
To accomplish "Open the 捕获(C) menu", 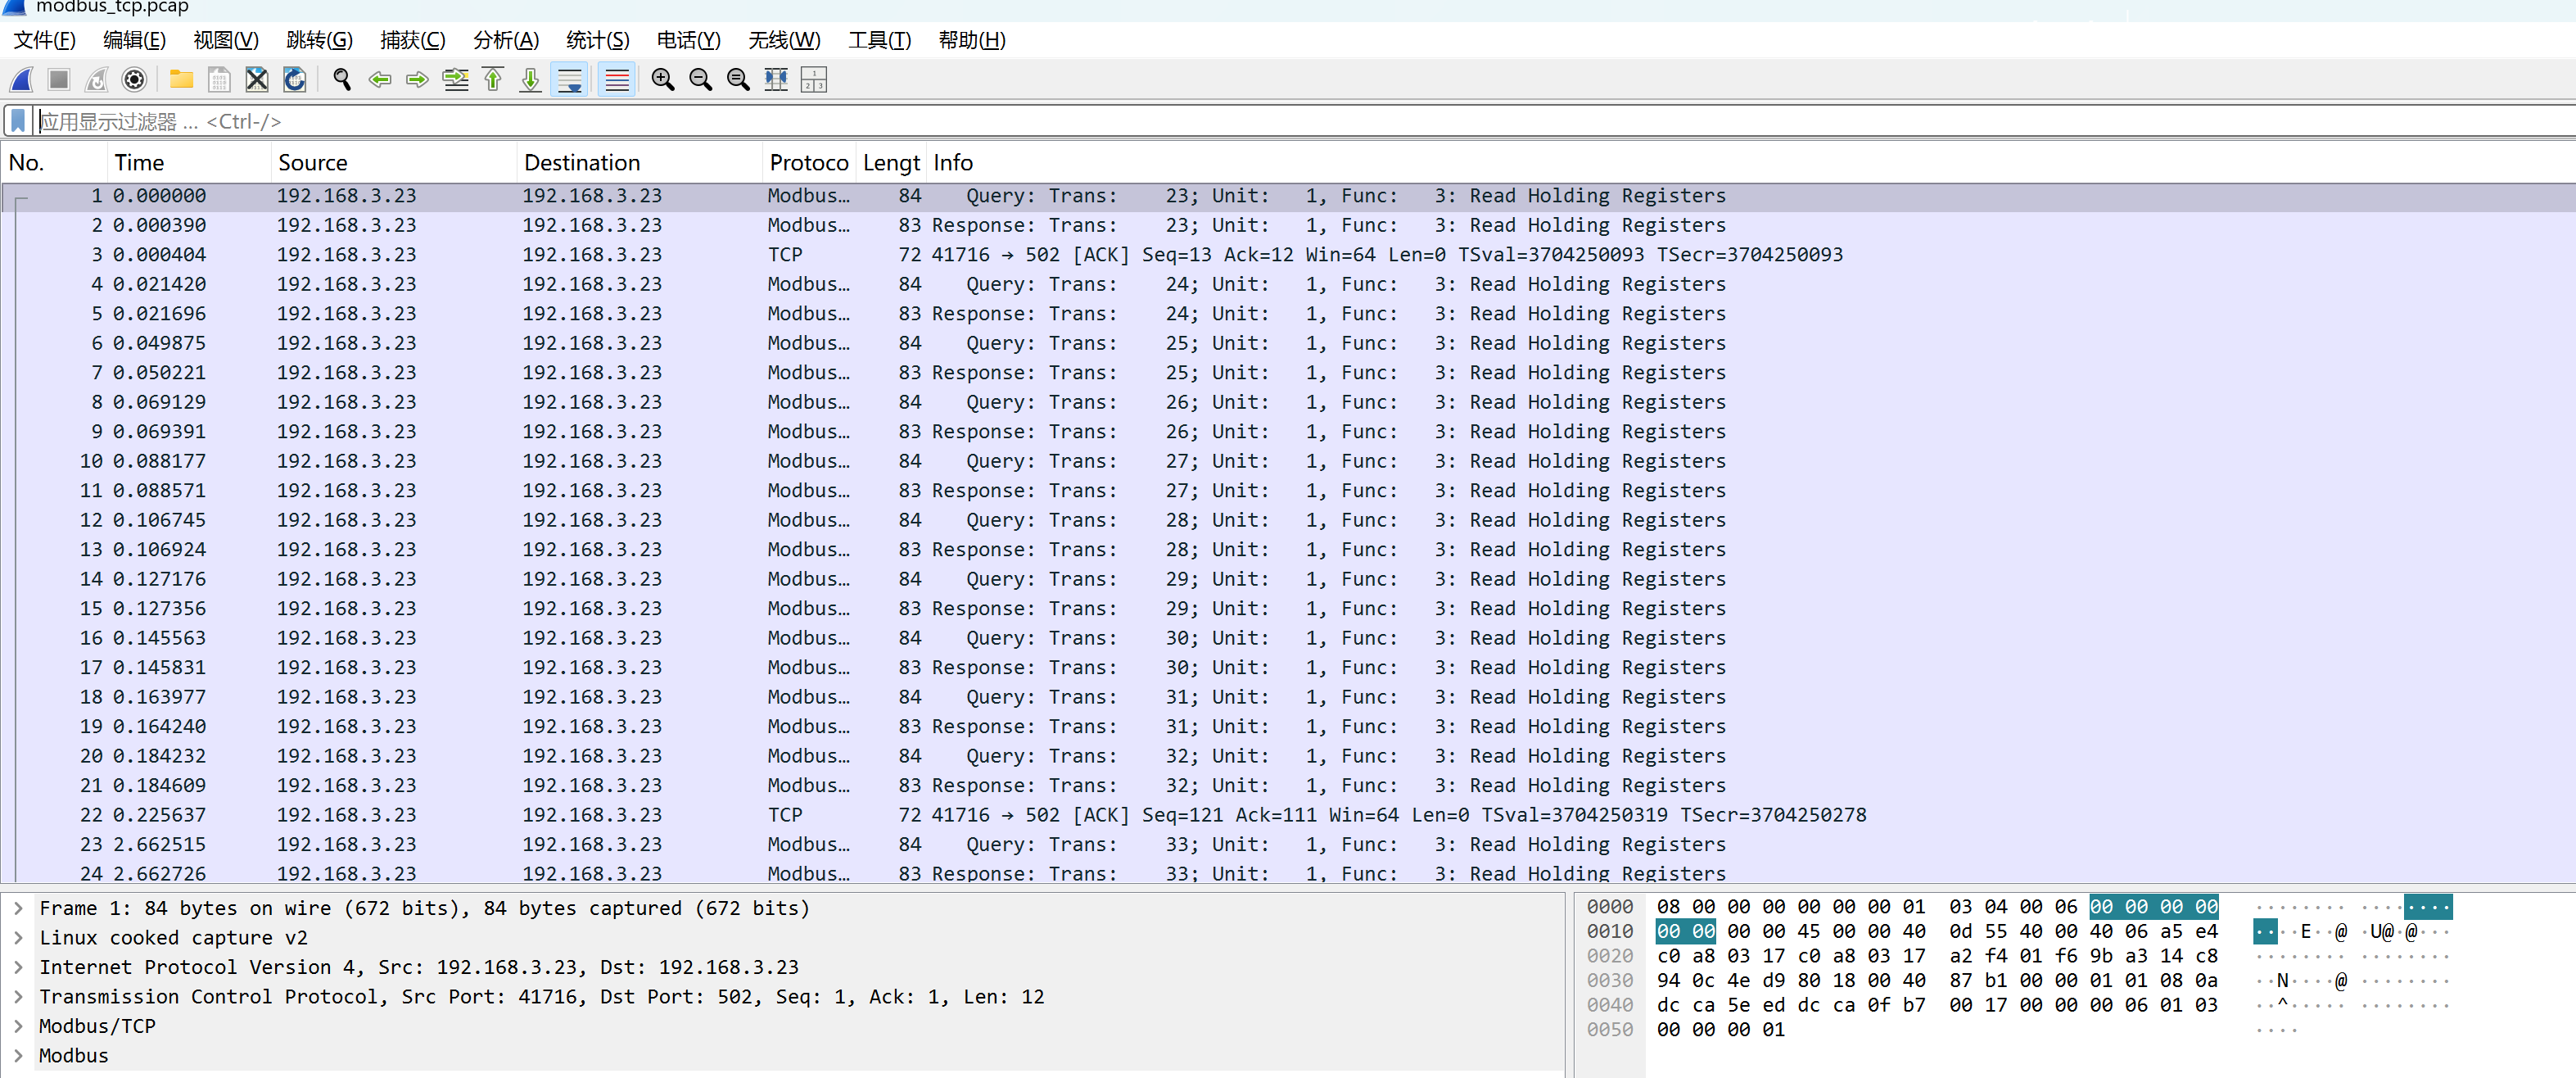I will point(413,40).
